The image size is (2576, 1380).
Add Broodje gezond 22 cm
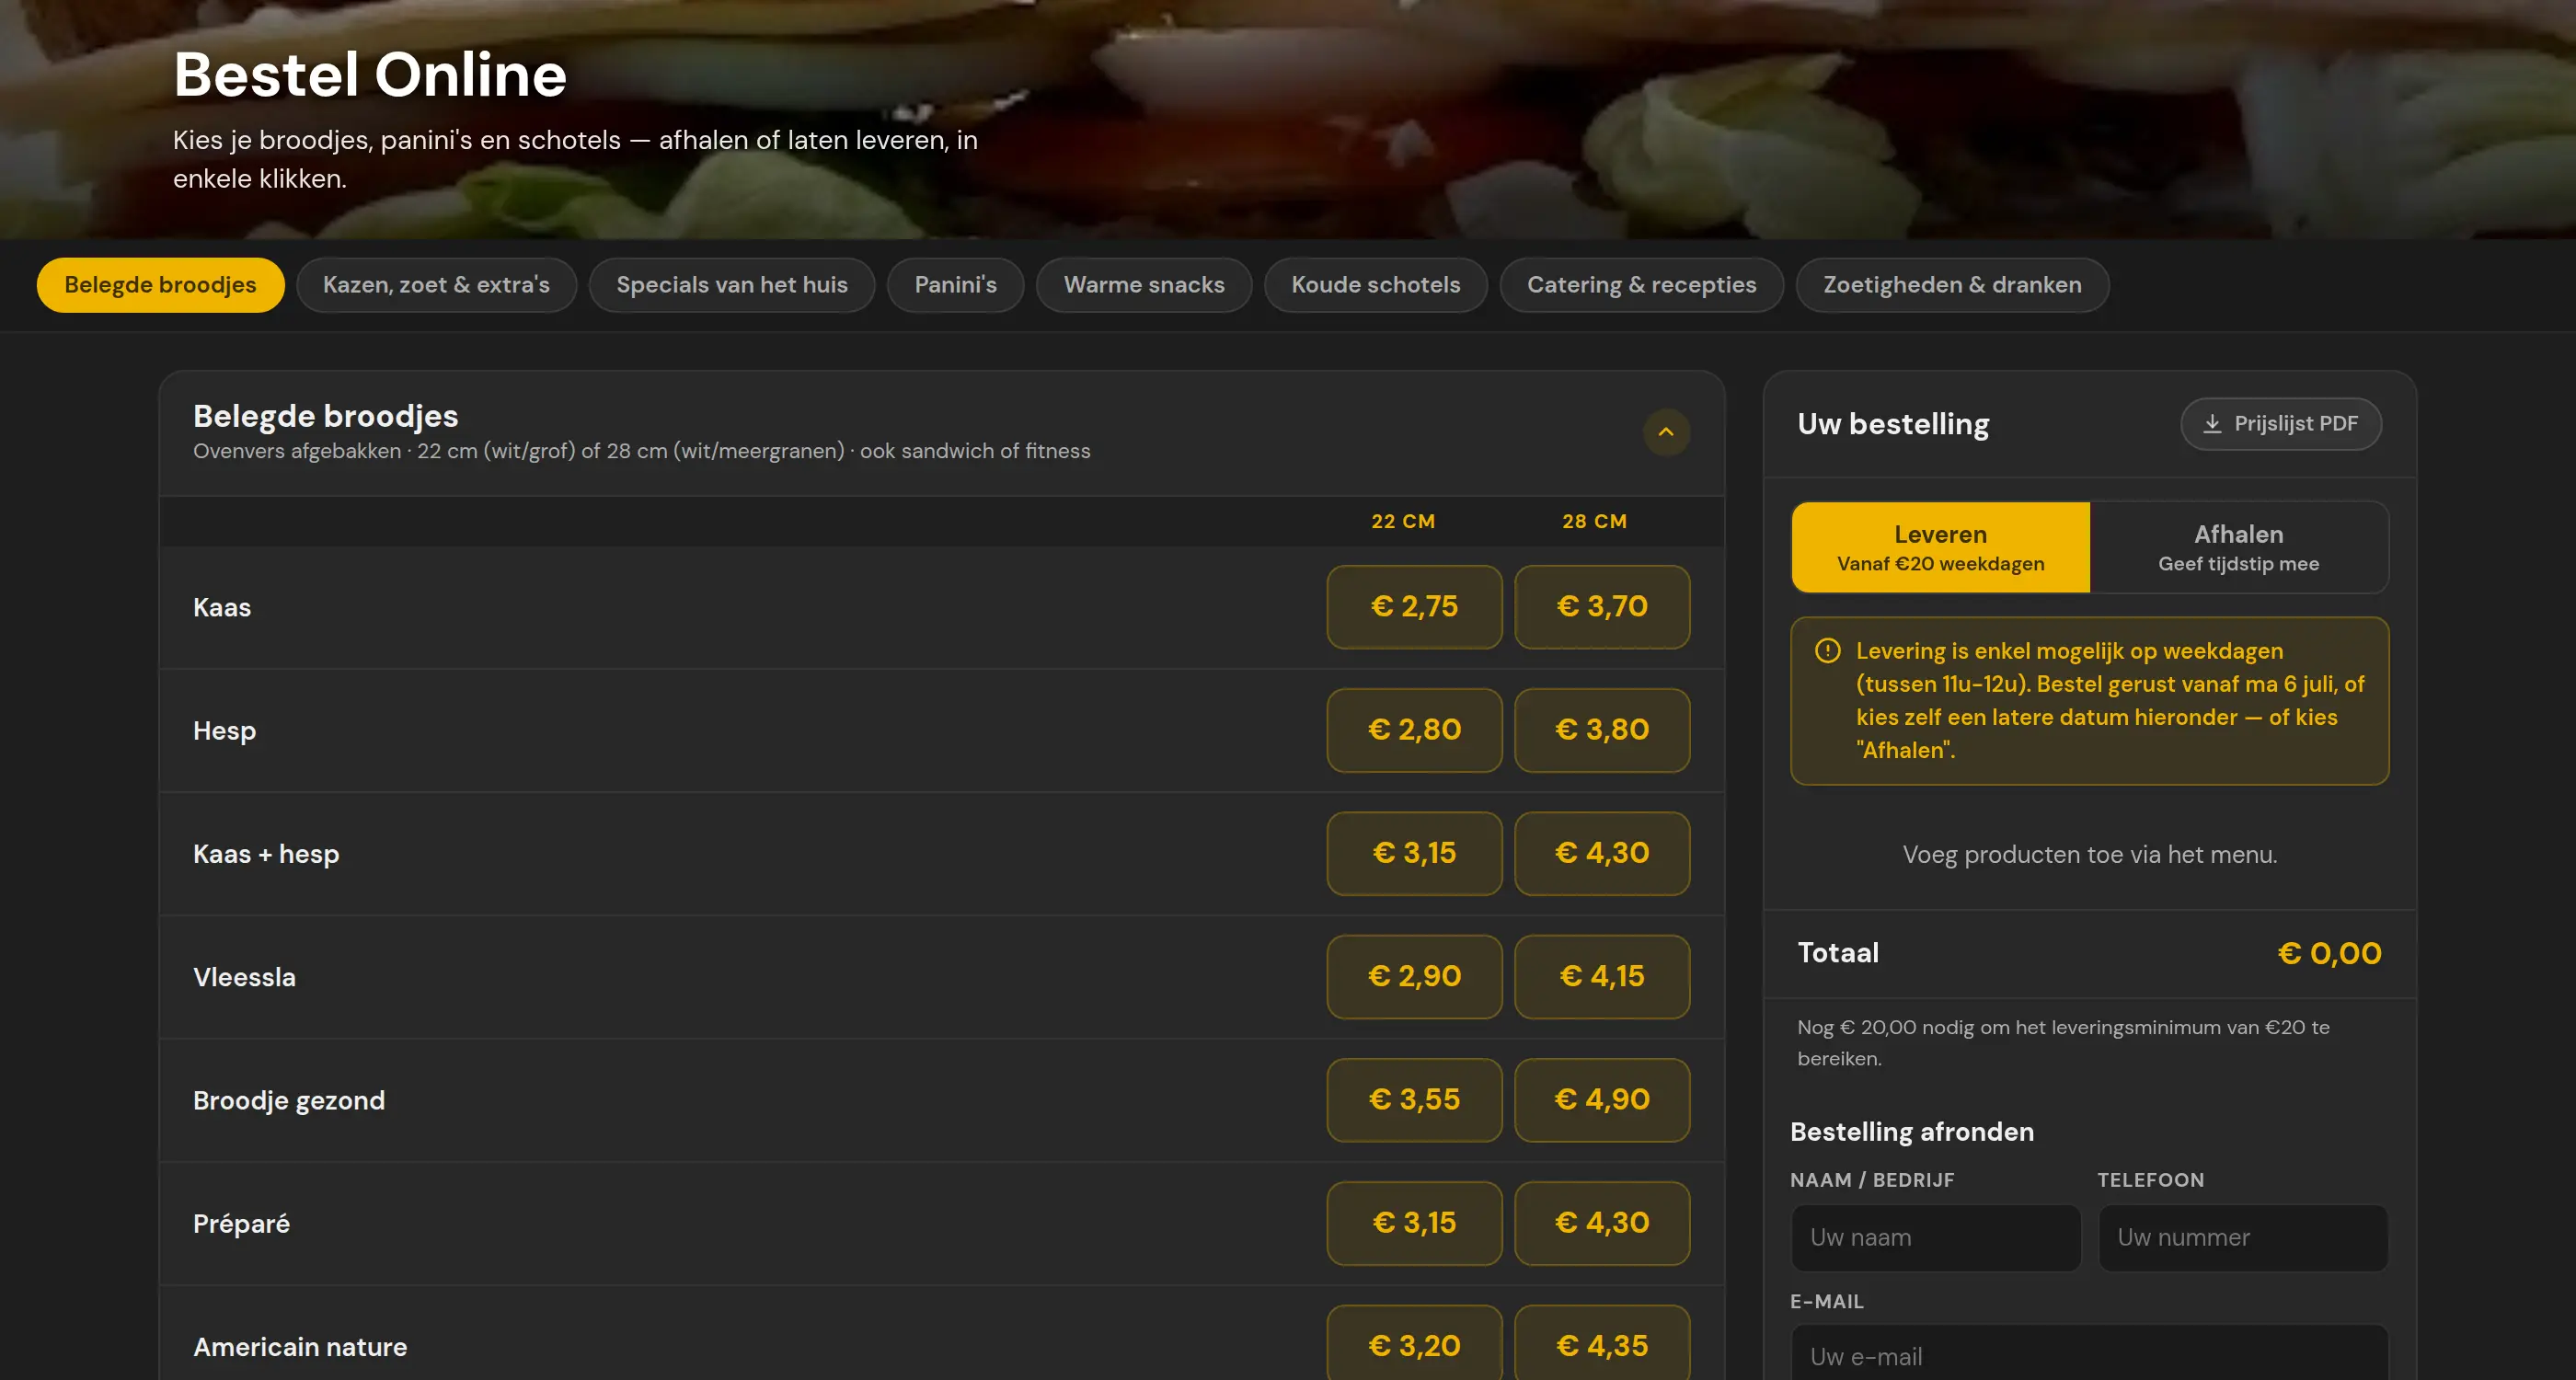[x=1414, y=1100]
